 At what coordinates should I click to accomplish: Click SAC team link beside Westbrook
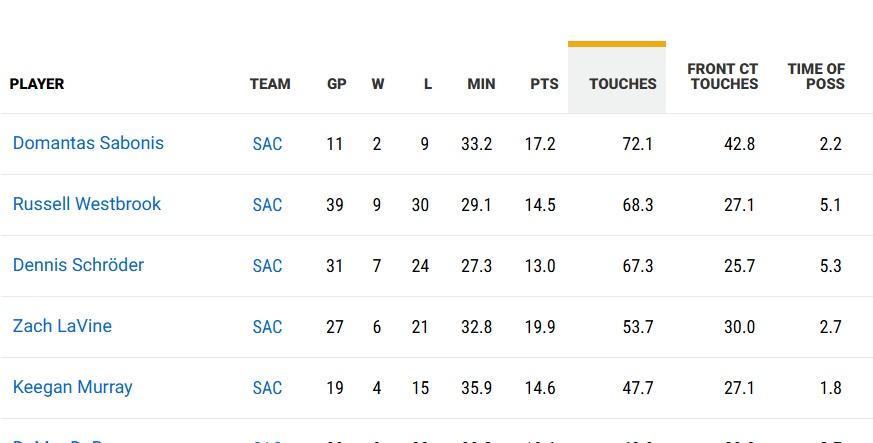pos(267,205)
